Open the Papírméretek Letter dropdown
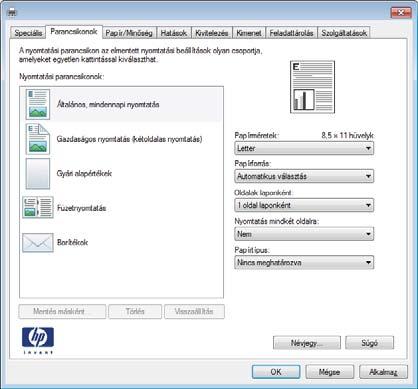This screenshot has height=389, width=418. pos(304,148)
